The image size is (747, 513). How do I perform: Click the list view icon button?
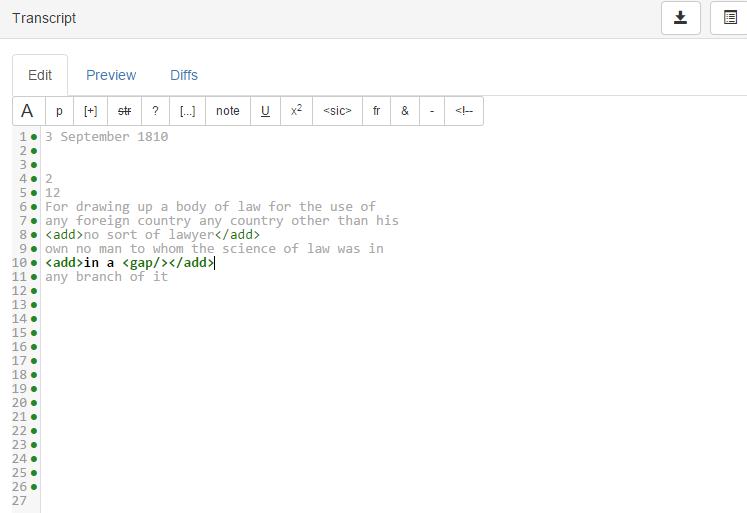729,18
